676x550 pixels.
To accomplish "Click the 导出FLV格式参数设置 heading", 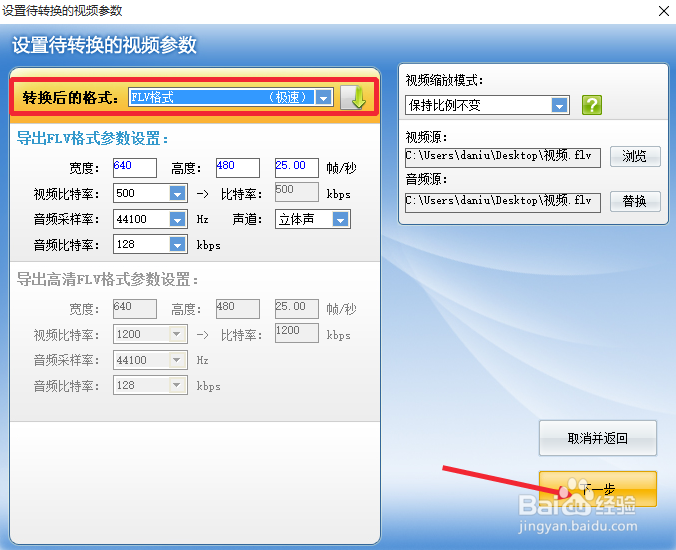I will (x=92, y=138).
